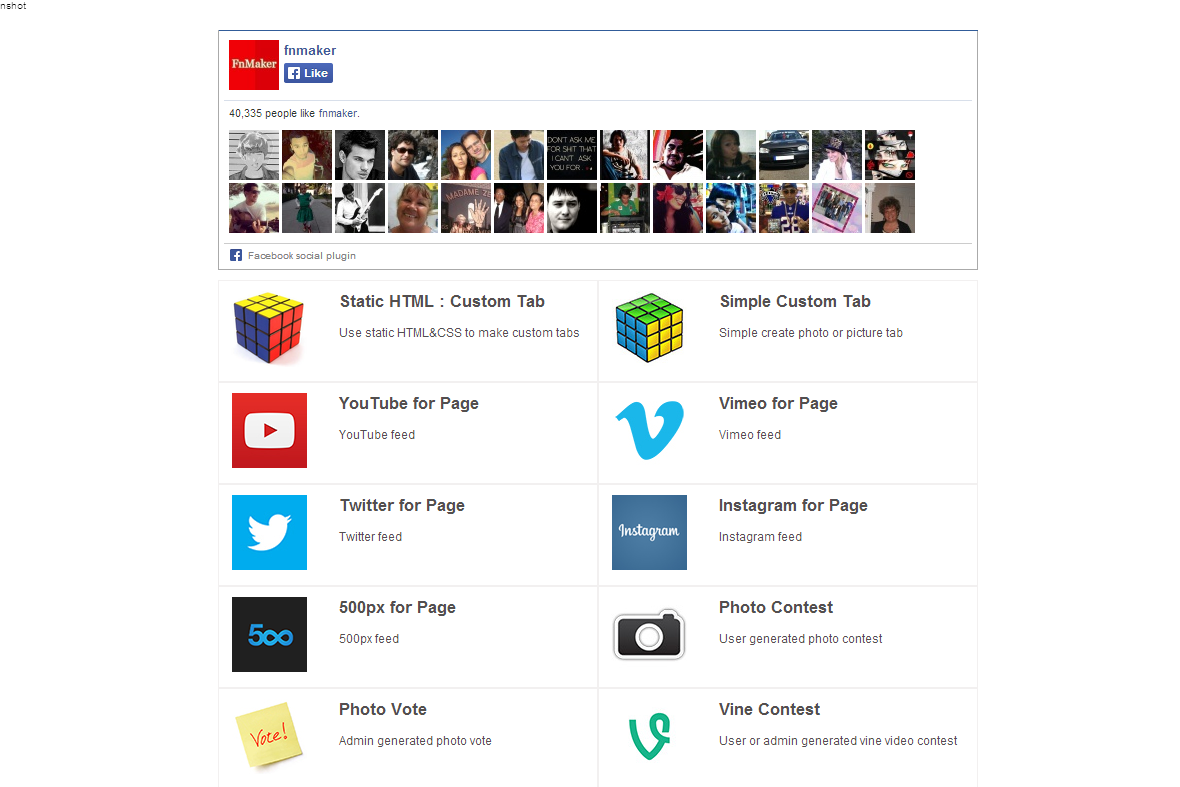
Task: Click 'User generated photo contest' text
Action: (801, 639)
